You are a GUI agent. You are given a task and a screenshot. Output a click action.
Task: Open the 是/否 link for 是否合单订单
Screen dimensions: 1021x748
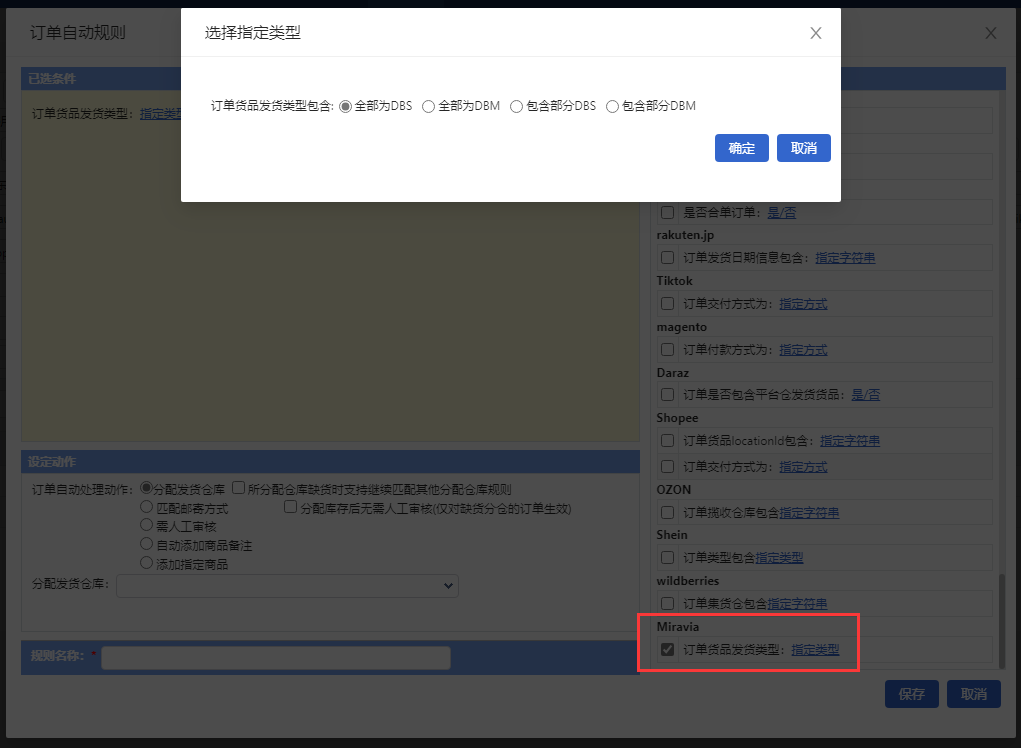click(781, 213)
